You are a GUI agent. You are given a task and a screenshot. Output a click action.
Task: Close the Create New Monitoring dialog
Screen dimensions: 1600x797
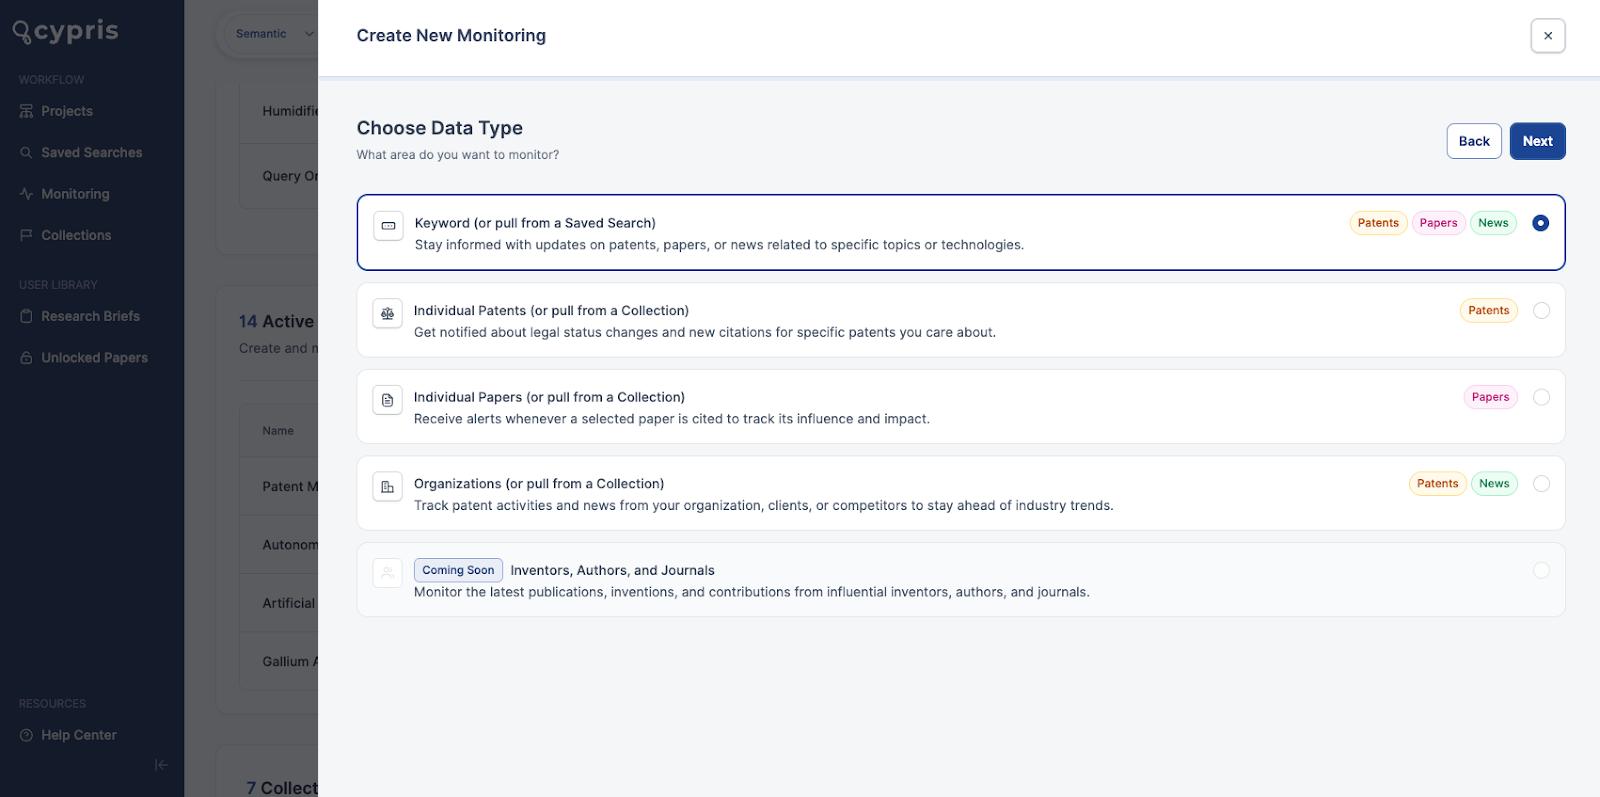tap(1547, 36)
